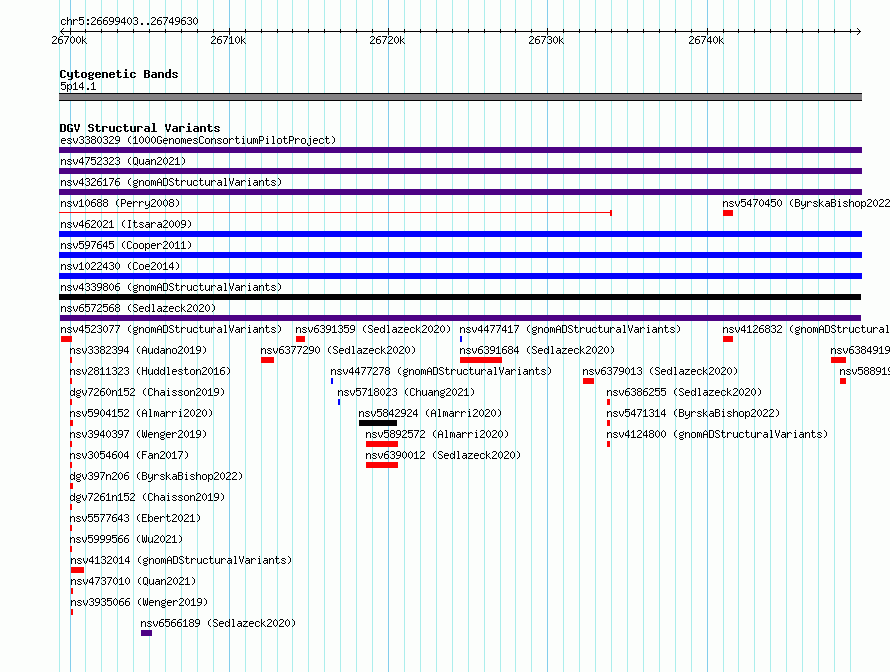The height and width of the screenshot is (672, 890).
Task: Click the nsv4339806 gnomADStructuralVariants label
Action: pos(171,287)
